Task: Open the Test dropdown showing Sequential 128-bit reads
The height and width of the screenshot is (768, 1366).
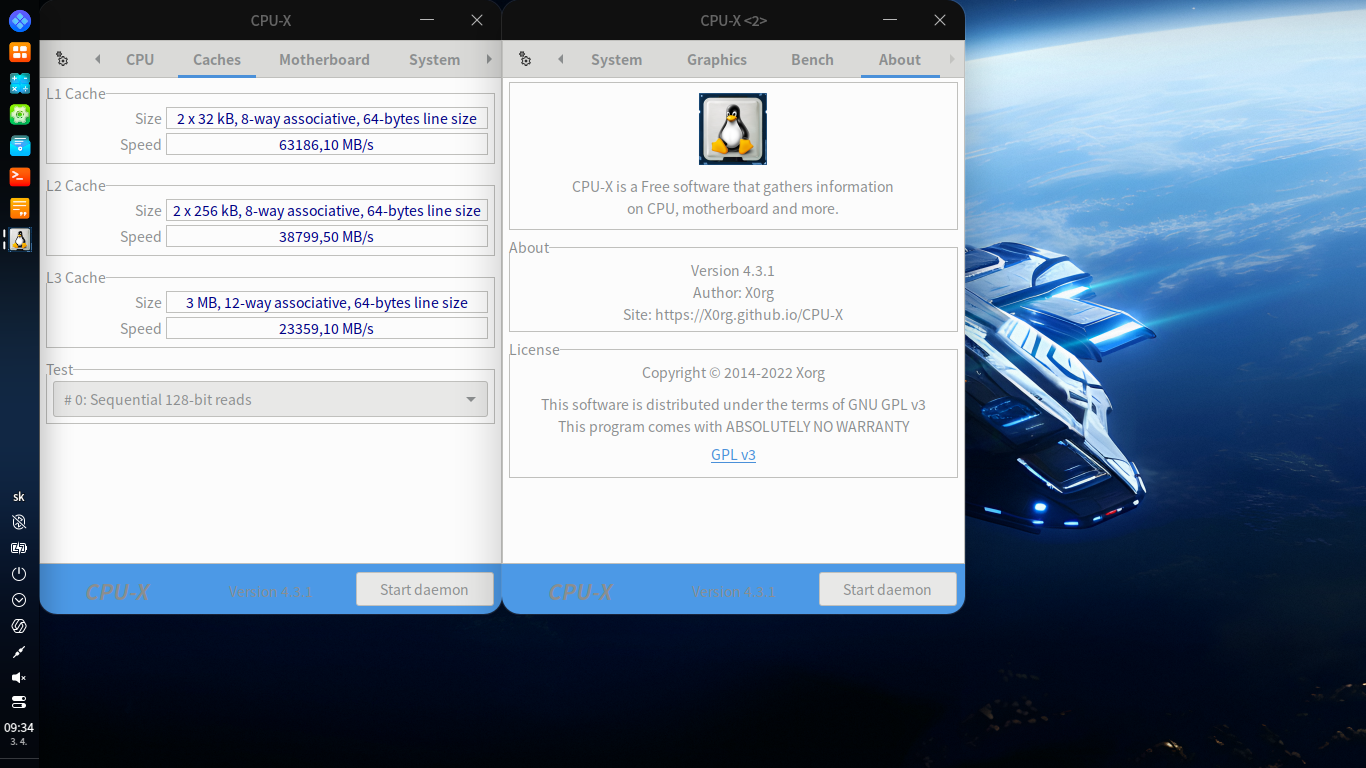Action: pyautogui.click(x=270, y=399)
